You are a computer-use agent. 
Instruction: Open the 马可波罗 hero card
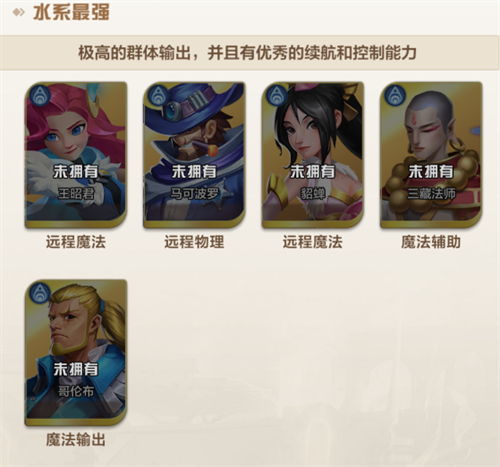(x=194, y=155)
